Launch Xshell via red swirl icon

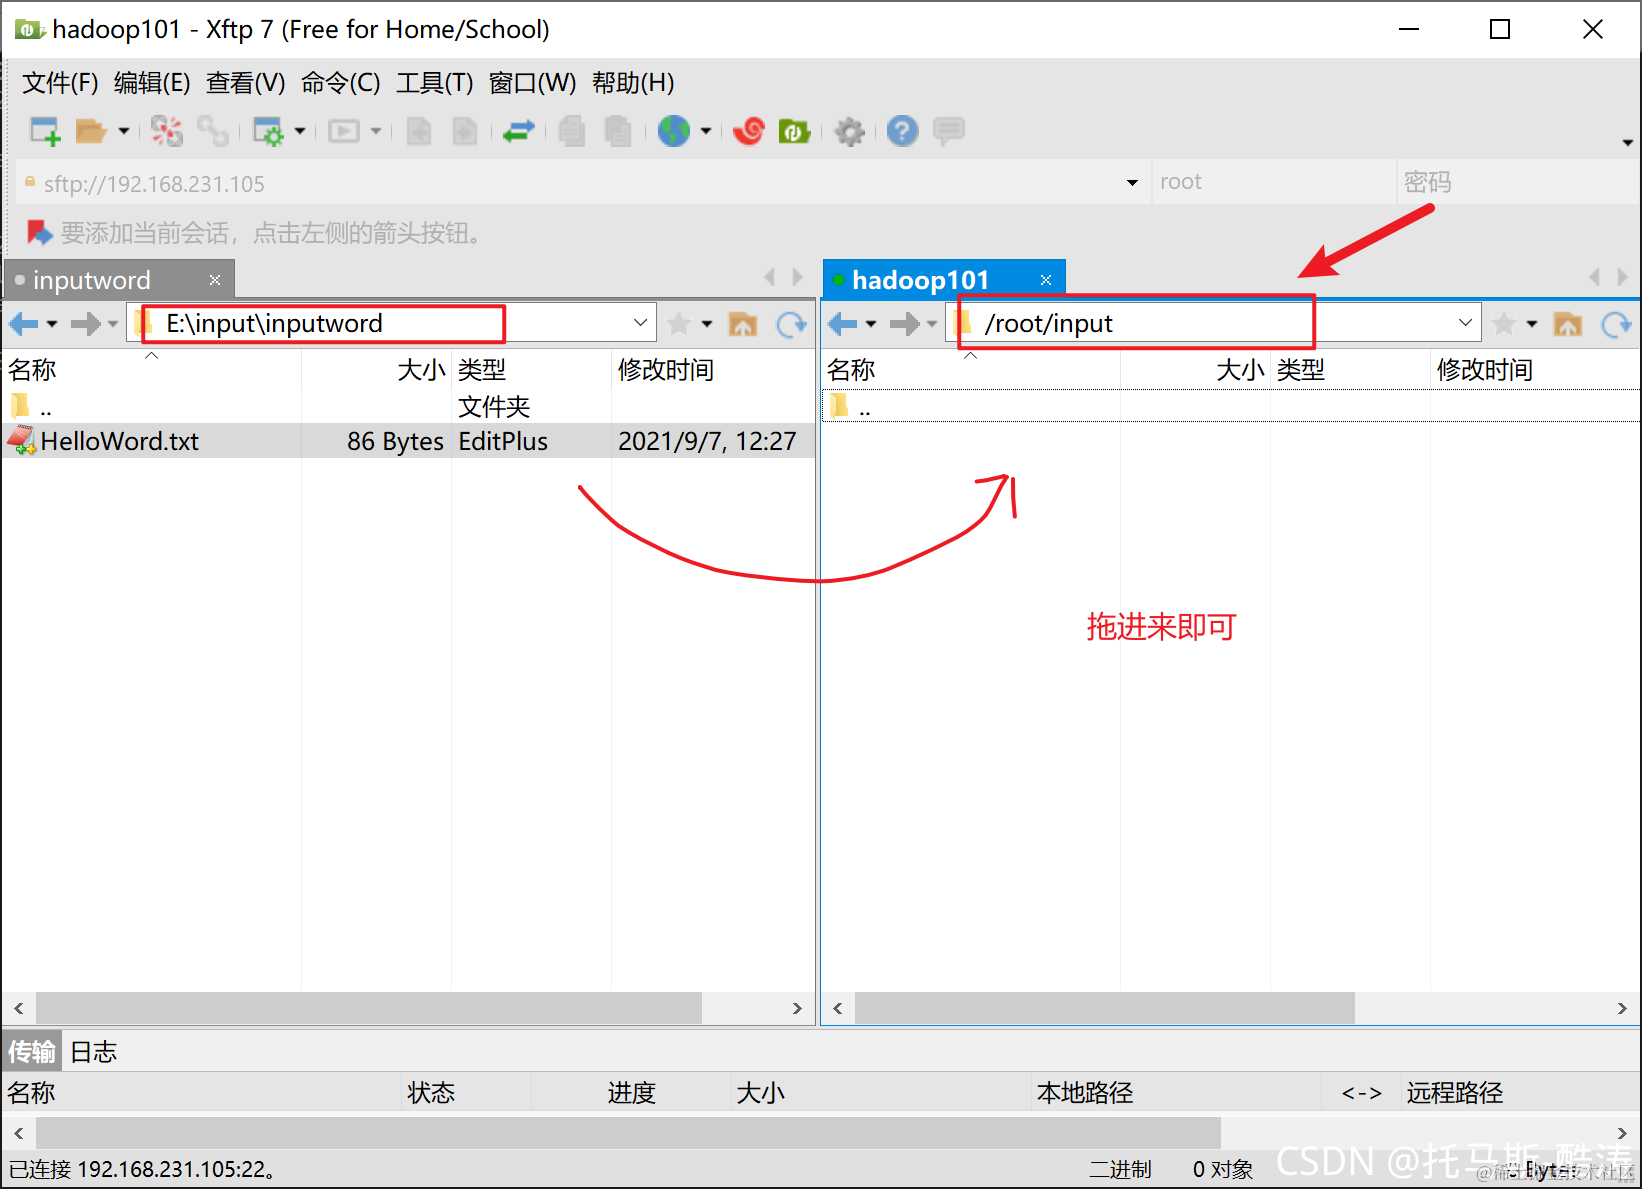click(749, 131)
